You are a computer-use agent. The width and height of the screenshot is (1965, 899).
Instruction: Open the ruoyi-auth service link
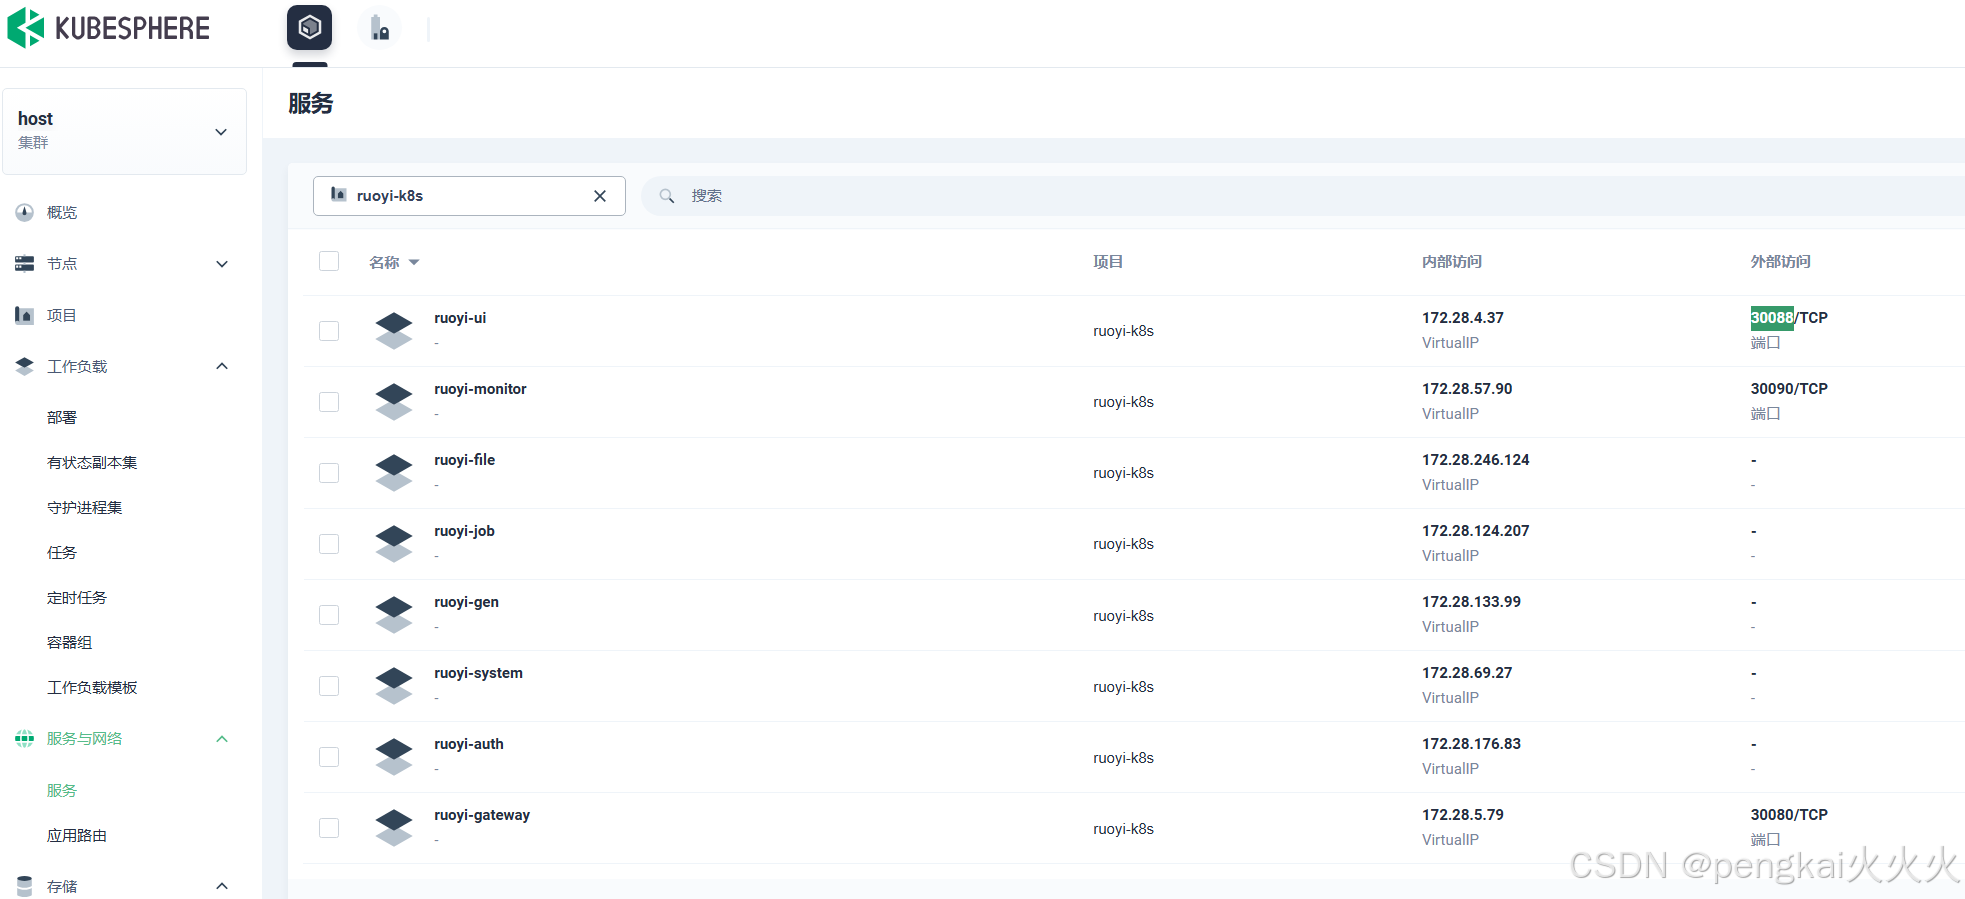click(x=469, y=744)
